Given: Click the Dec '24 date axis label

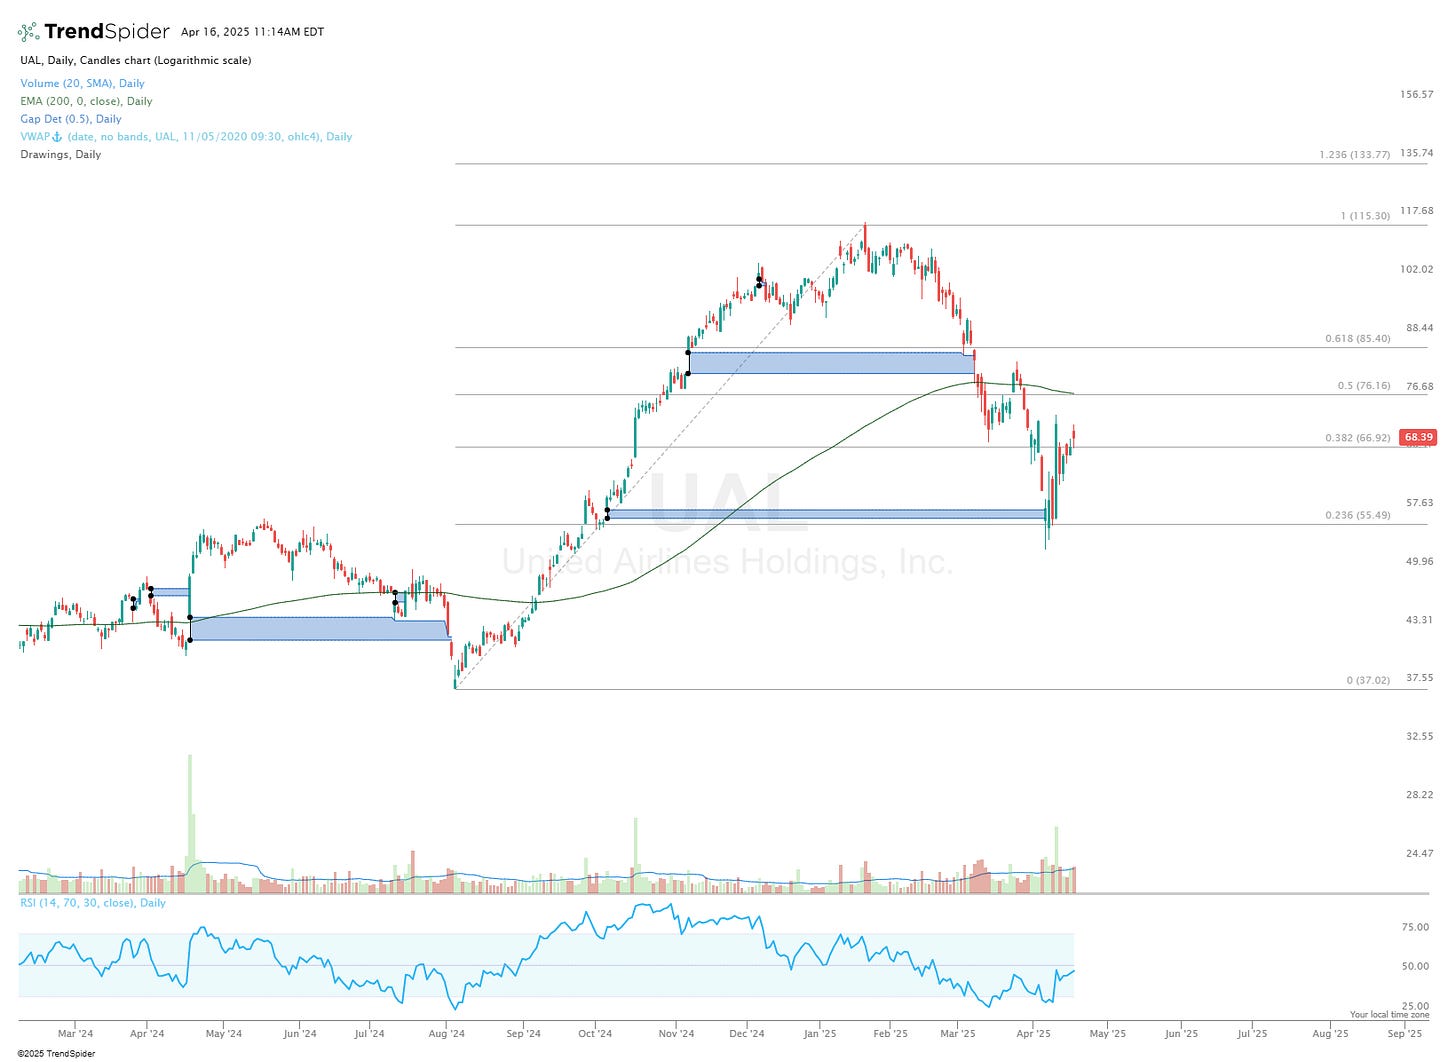Looking at the screenshot, I should pyautogui.click(x=746, y=1034).
